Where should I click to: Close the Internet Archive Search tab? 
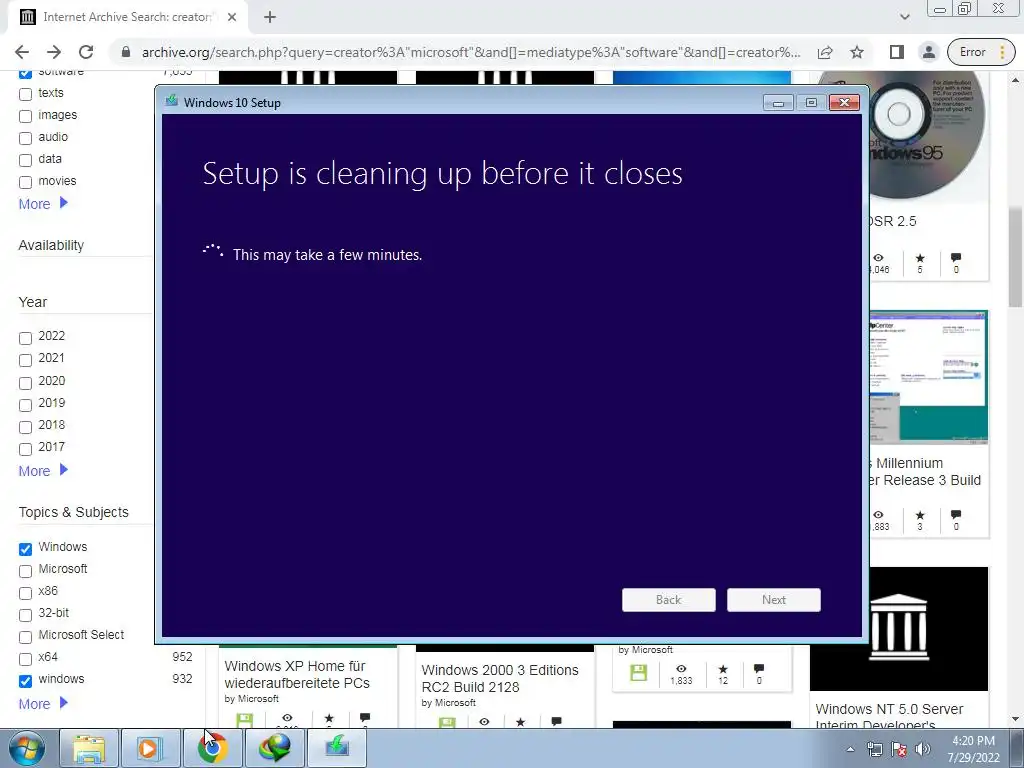[x=232, y=18]
